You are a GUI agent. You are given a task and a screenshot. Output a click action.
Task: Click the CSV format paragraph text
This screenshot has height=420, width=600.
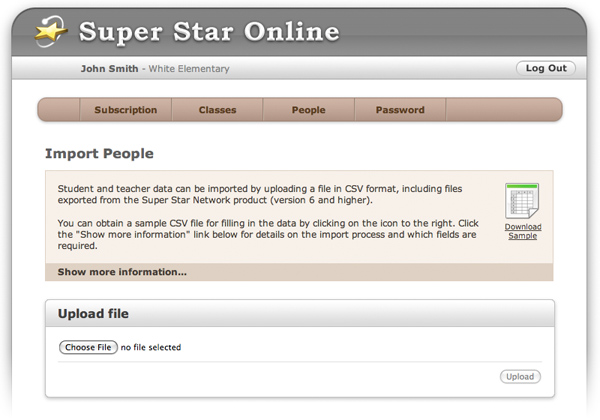pyautogui.click(x=260, y=194)
